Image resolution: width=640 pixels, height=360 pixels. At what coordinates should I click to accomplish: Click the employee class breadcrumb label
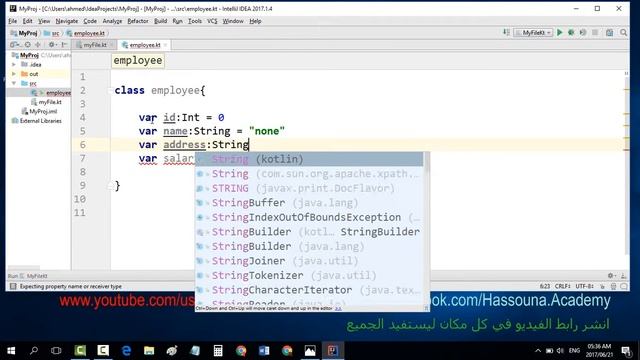click(138, 60)
